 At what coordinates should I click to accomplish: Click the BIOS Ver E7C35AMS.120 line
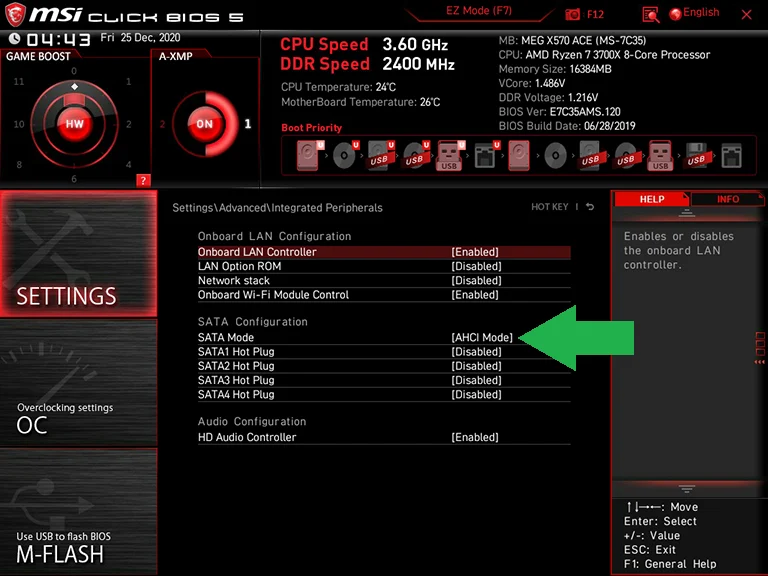point(559,112)
